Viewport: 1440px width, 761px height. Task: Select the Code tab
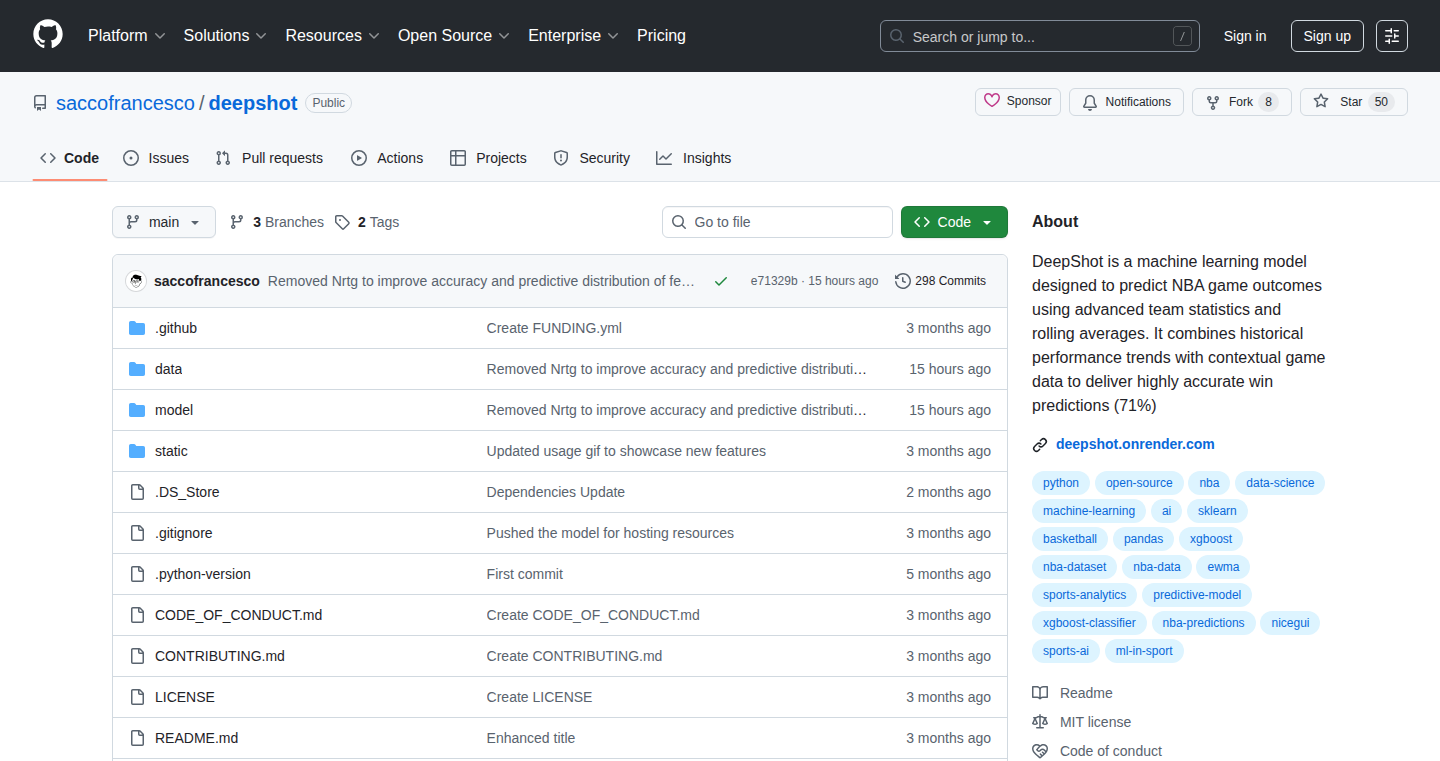click(x=70, y=158)
